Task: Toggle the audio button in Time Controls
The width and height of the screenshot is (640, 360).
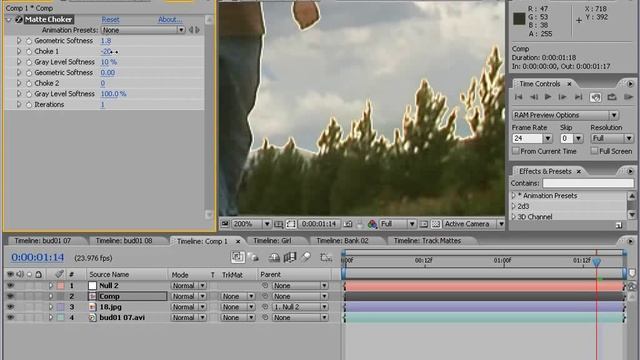Action: pyautogui.click(x=595, y=97)
